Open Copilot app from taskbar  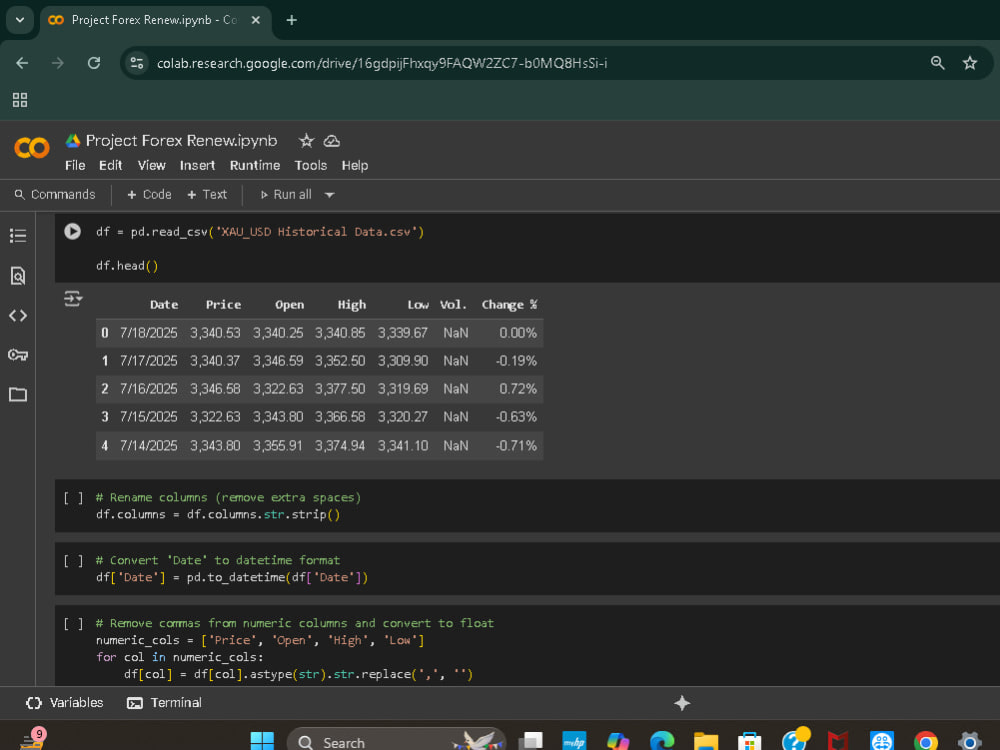[618, 741]
